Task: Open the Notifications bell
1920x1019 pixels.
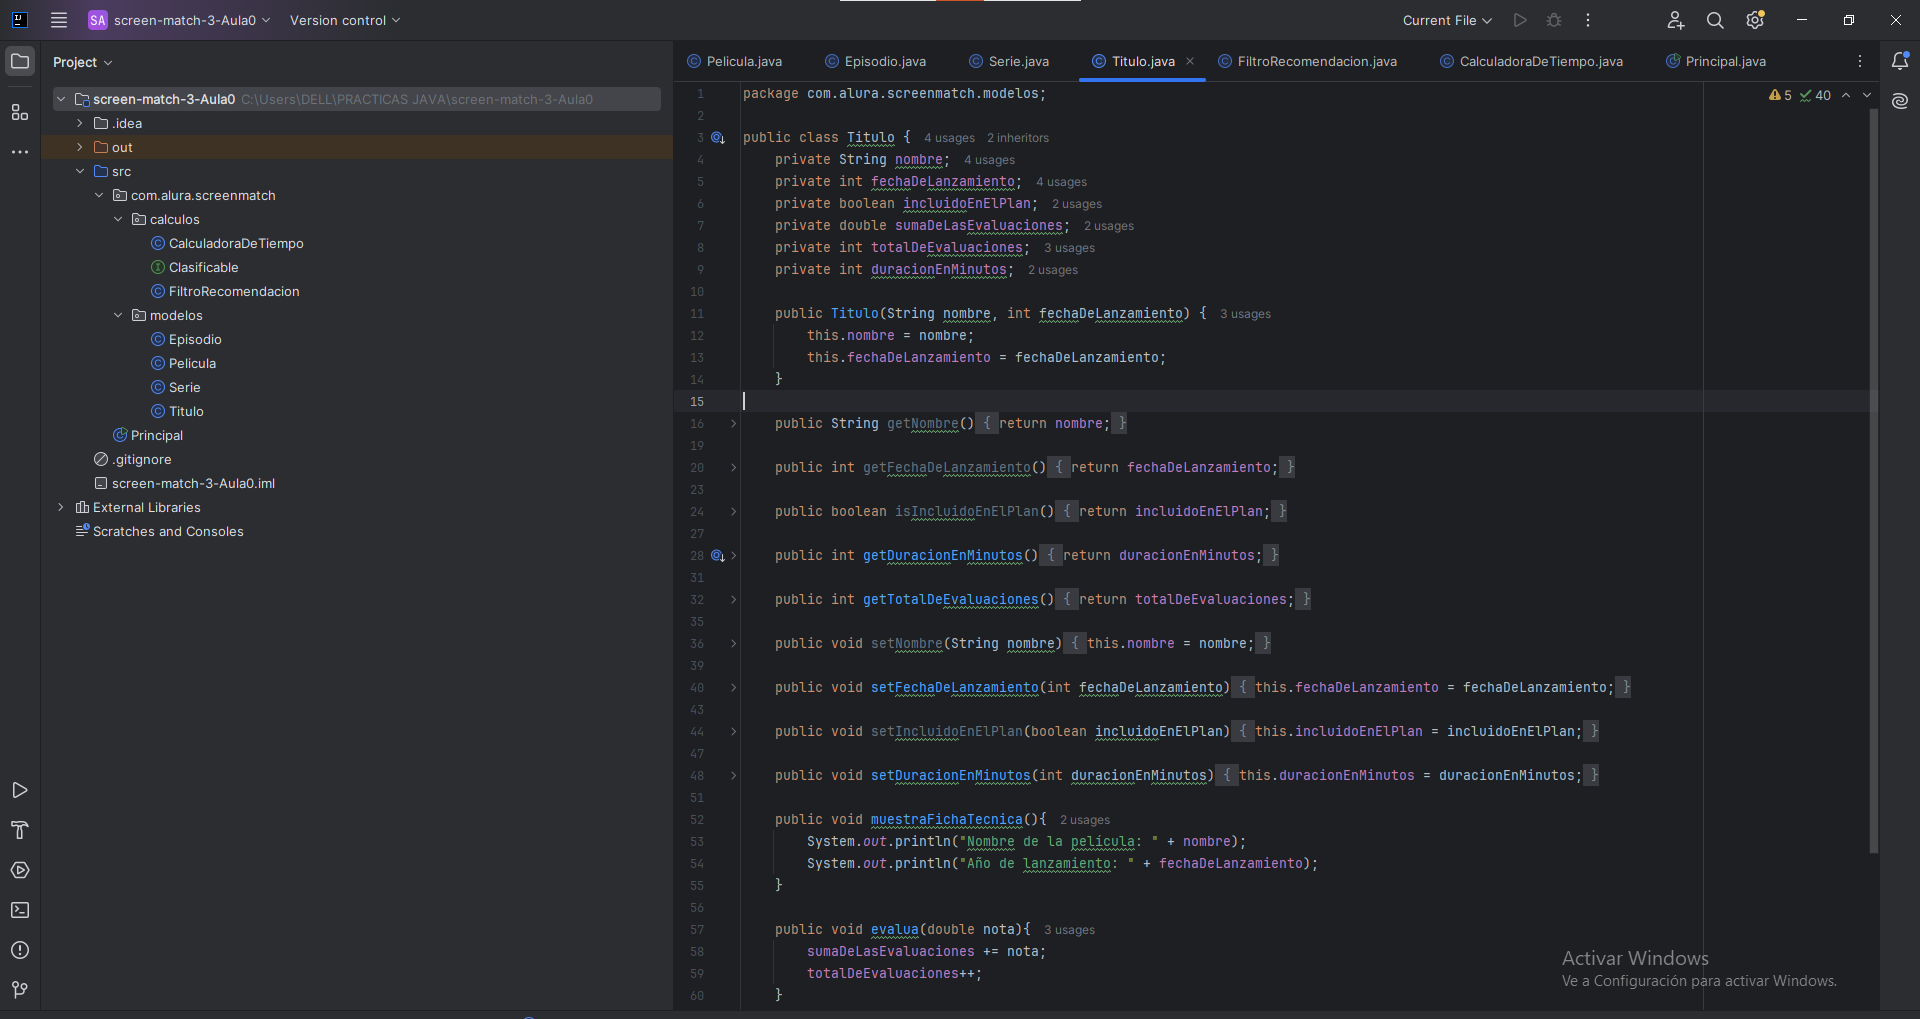Action: click(1900, 61)
